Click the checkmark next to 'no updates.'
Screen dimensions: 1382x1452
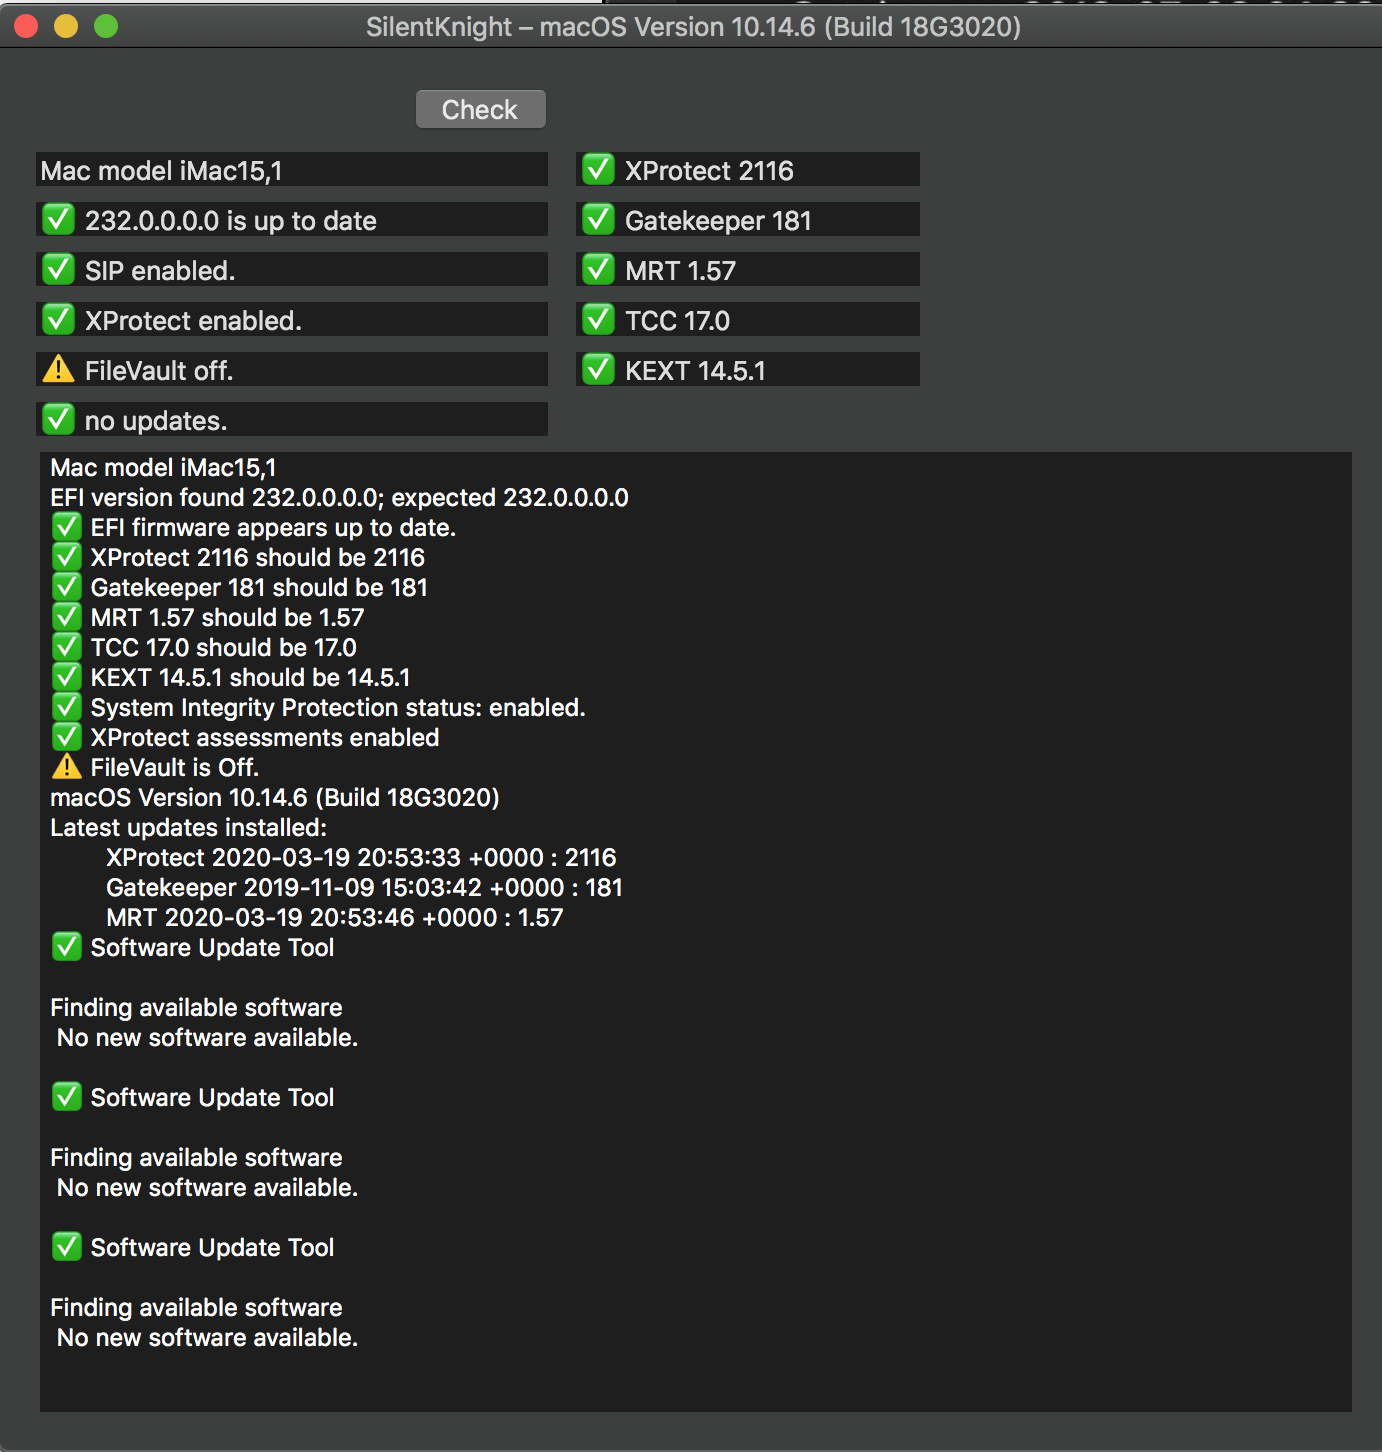(x=58, y=419)
